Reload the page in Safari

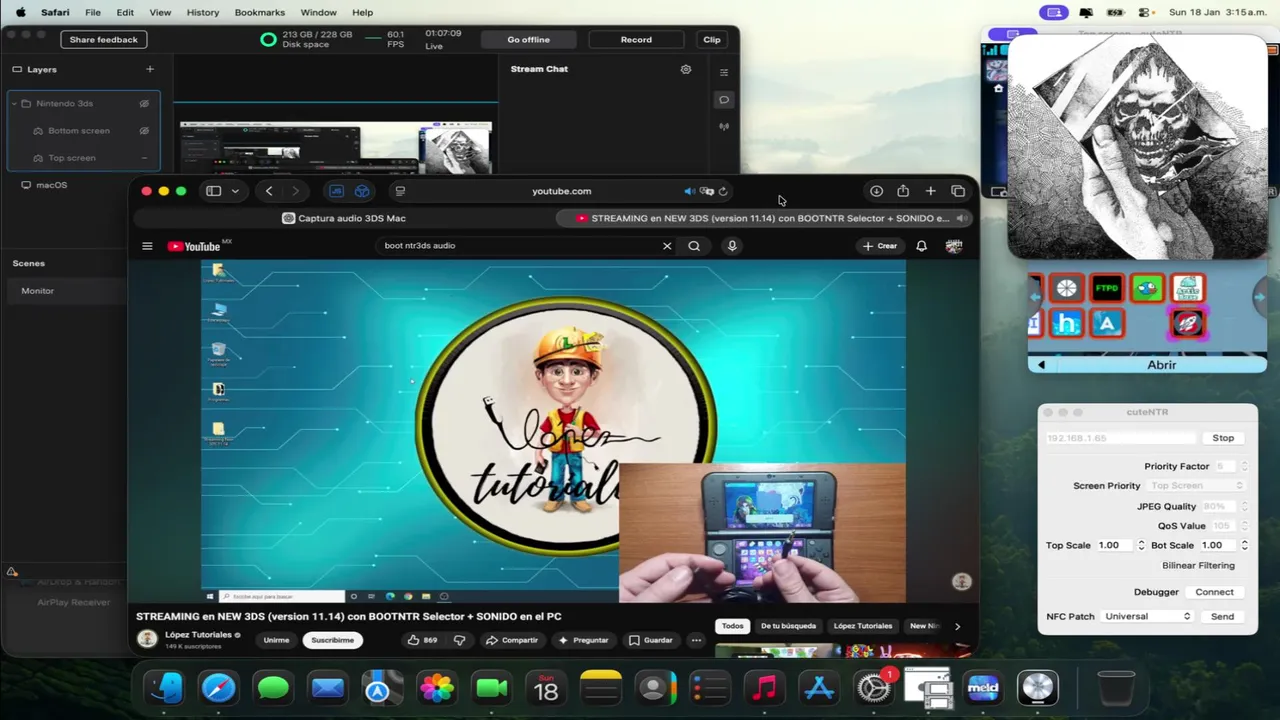click(x=723, y=191)
